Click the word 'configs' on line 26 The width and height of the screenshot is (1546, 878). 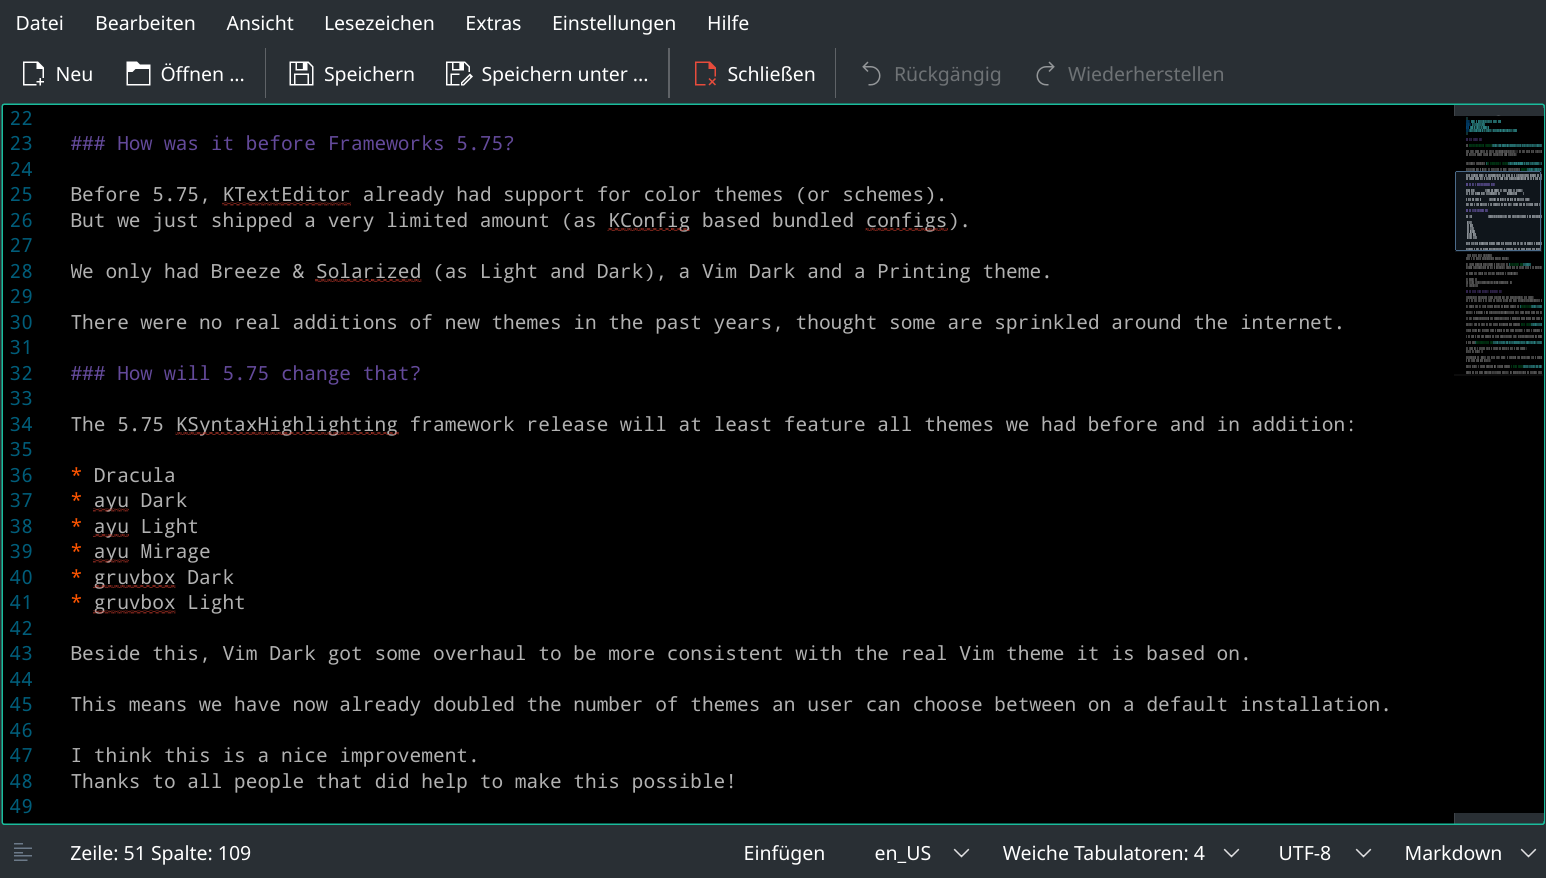point(906,220)
